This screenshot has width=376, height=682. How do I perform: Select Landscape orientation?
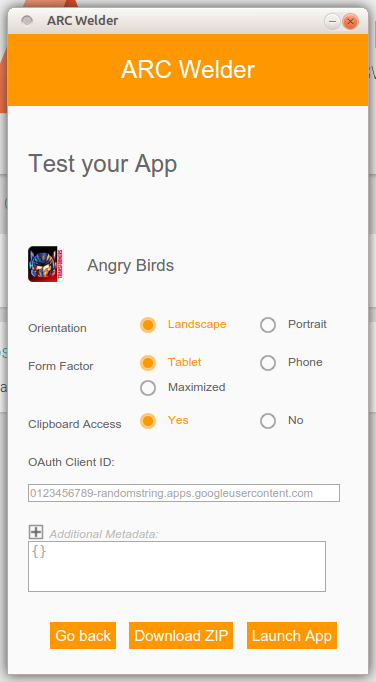[x=148, y=325]
